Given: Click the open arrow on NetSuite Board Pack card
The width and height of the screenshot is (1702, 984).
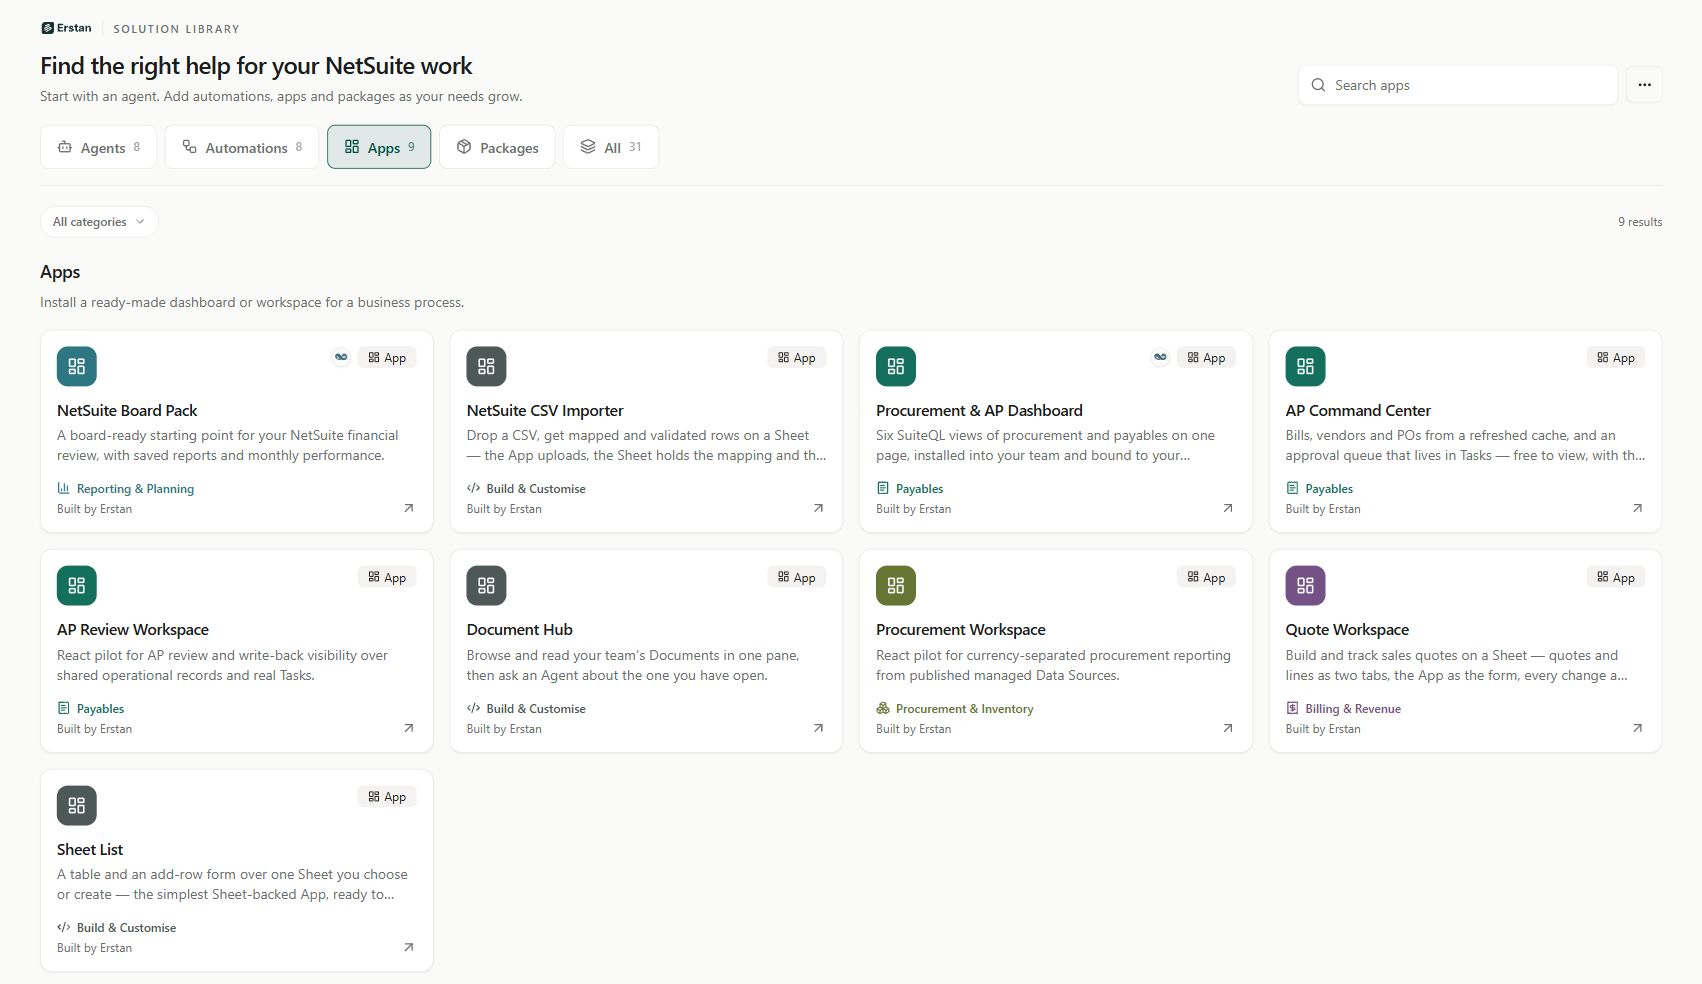Looking at the screenshot, I should tap(408, 508).
